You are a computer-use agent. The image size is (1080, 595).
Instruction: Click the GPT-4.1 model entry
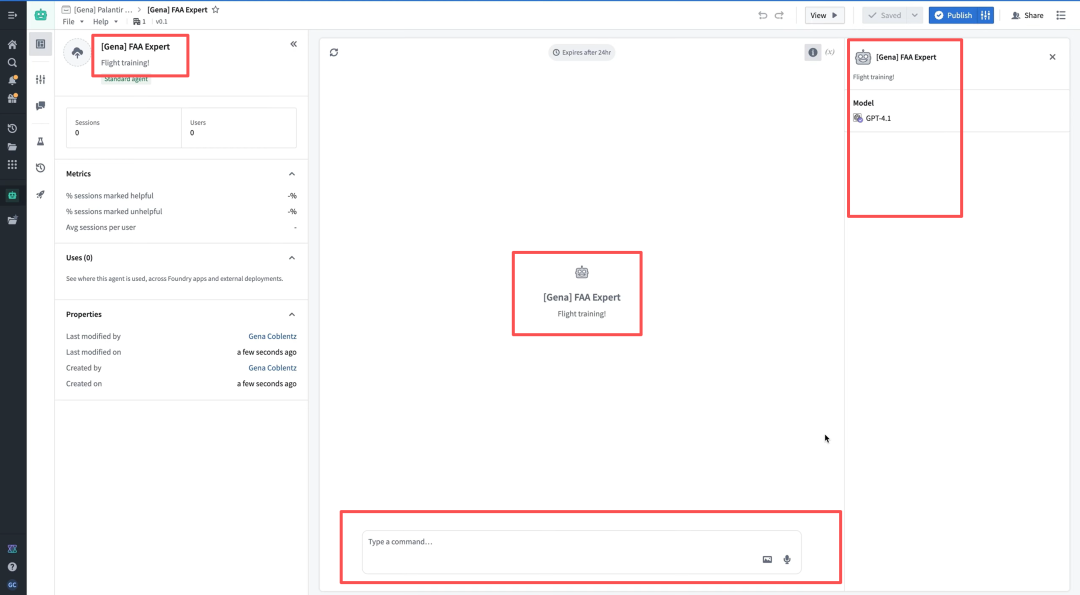pos(872,118)
